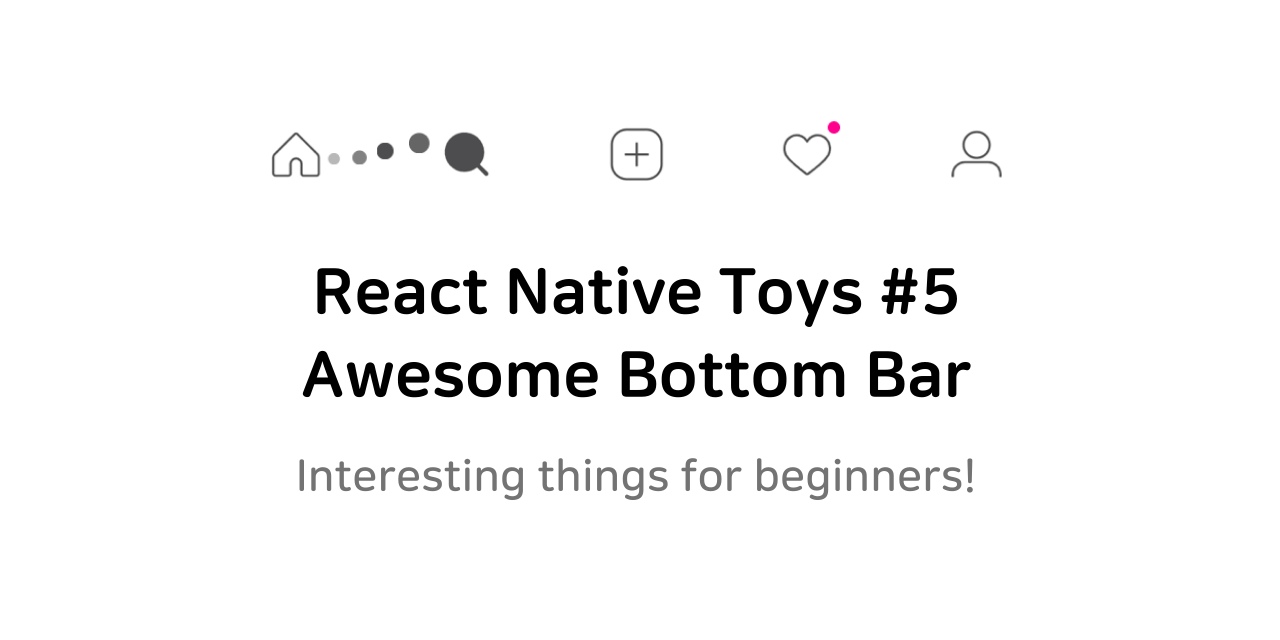This screenshot has width=1280, height=640.
Task: Click the word "Bottom" in the heading
Action: (723, 376)
